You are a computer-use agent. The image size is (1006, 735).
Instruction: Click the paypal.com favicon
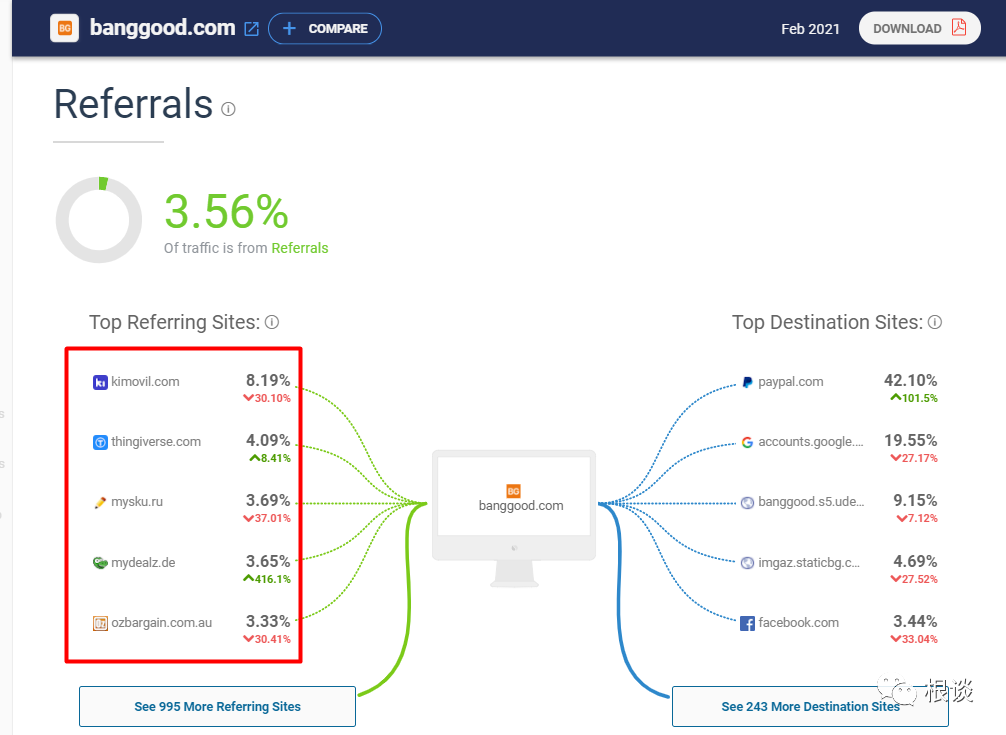[x=747, y=382]
